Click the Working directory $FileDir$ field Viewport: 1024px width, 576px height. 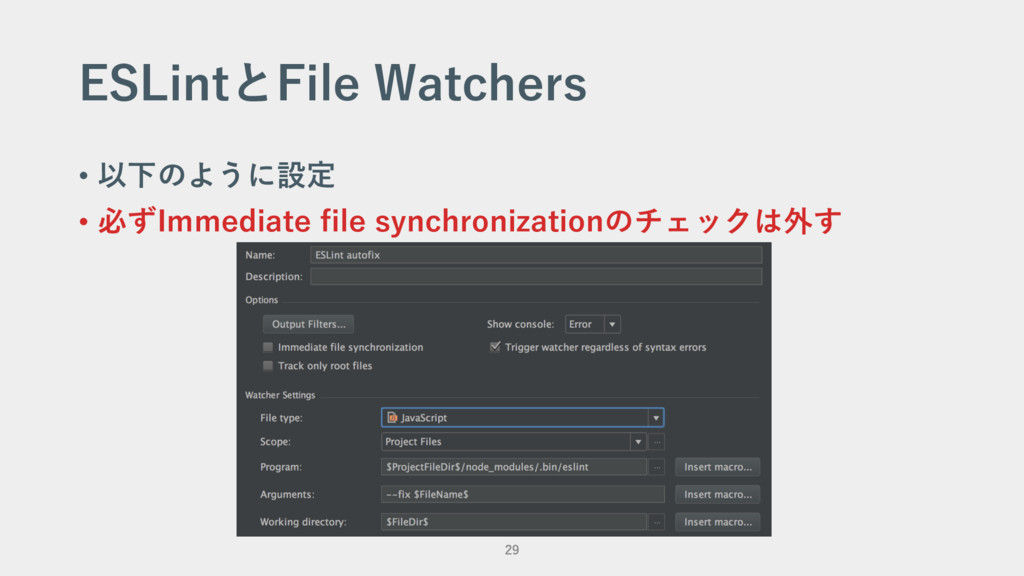click(514, 522)
